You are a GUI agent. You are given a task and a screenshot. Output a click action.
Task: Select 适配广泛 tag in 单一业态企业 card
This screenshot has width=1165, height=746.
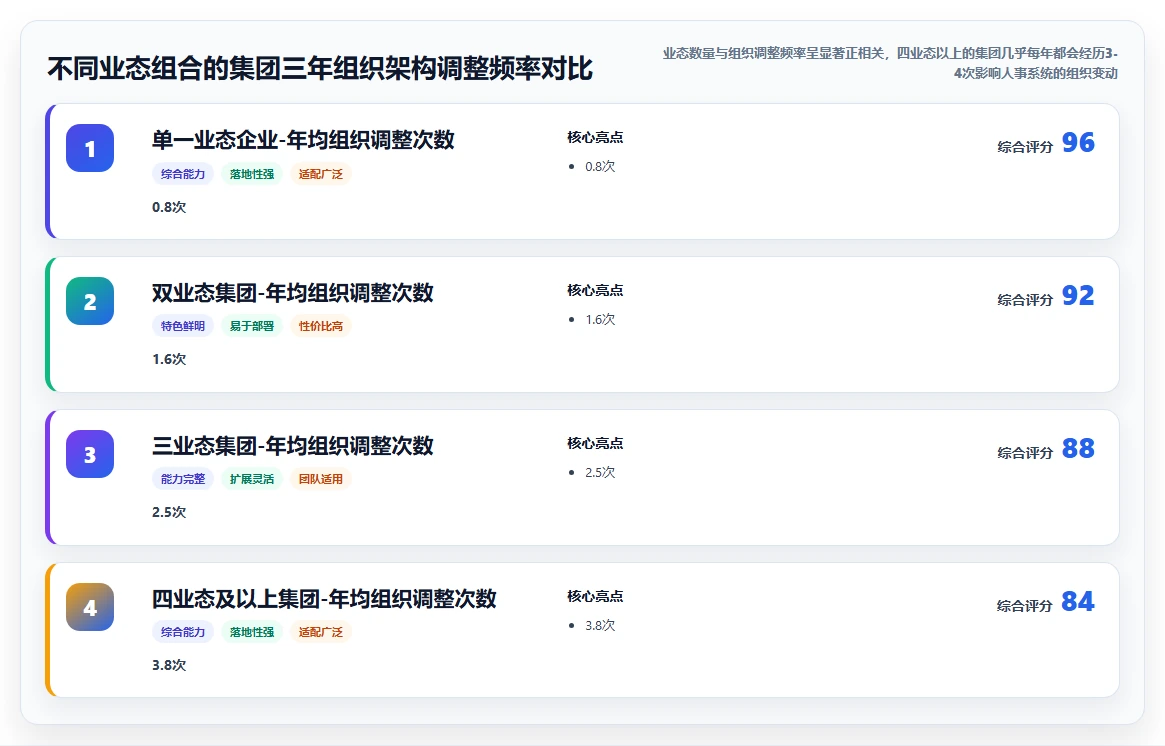tap(321, 174)
